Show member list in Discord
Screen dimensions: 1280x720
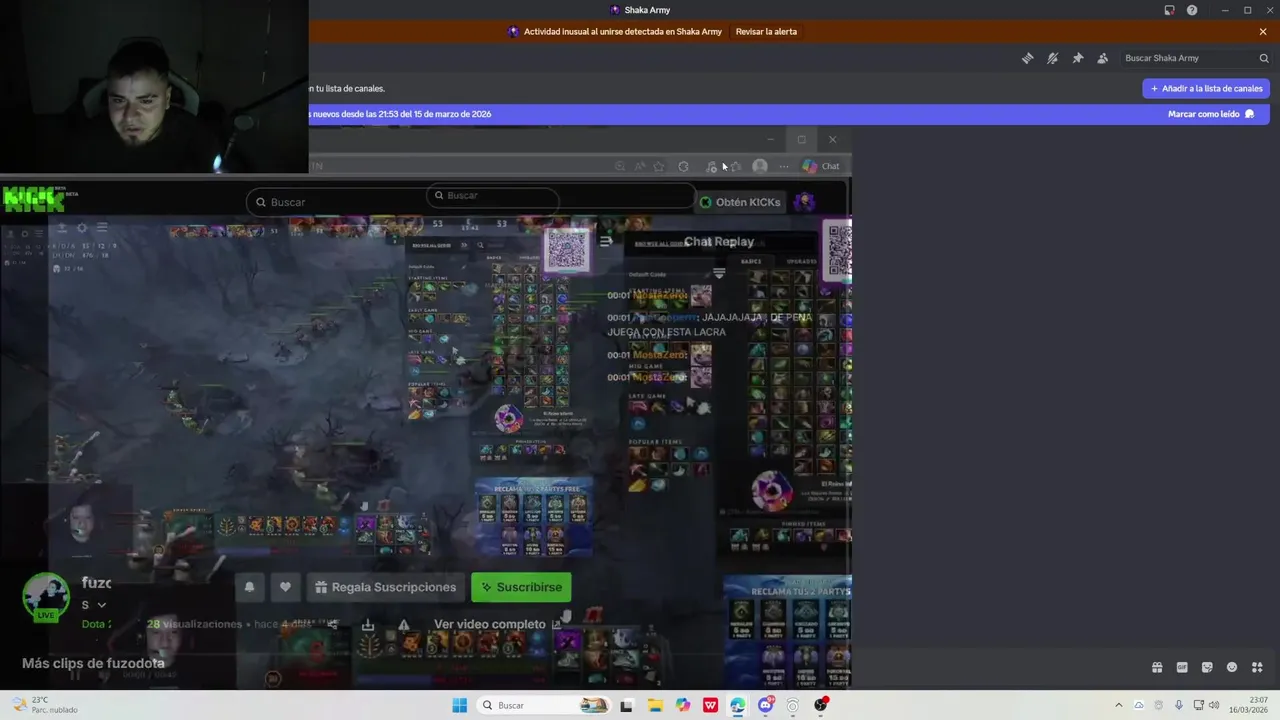[1102, 58]
